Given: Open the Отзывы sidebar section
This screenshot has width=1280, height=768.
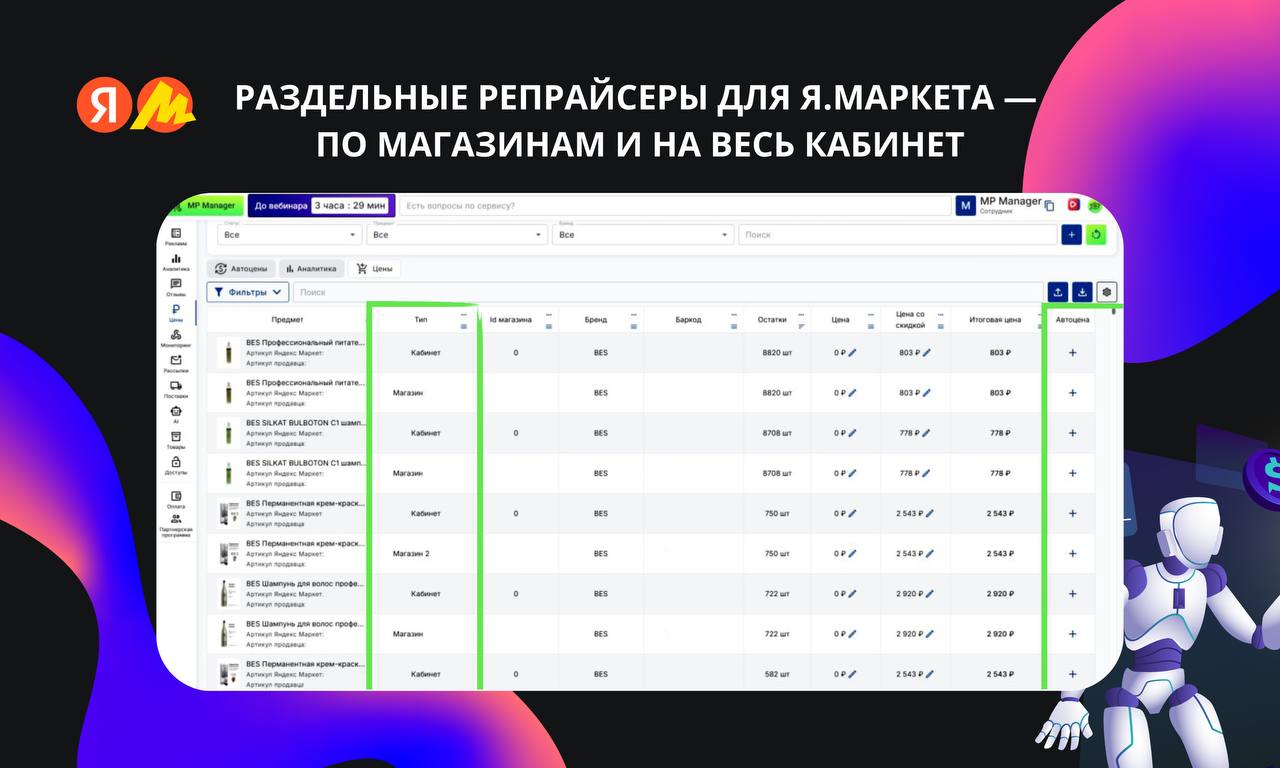Looking at the screenshot, I should 176,287.
